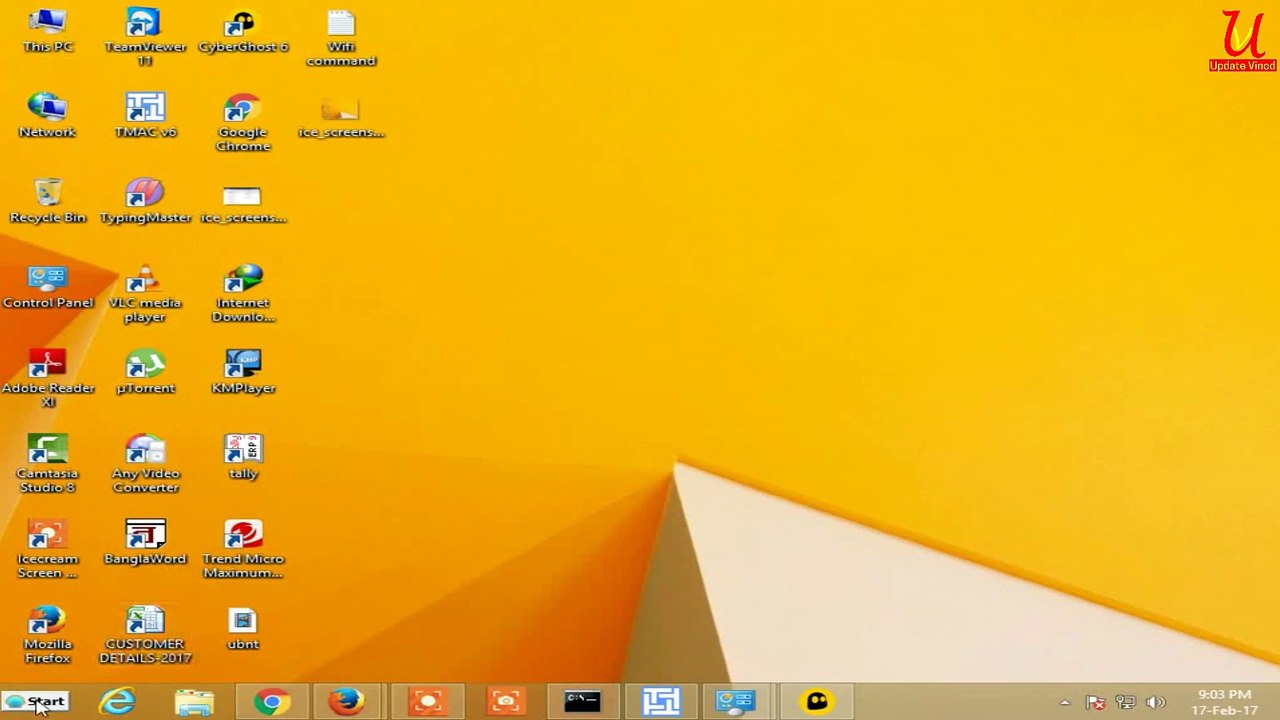Open the Start button on taskbar
Screen dimensions: 1280x720
tap(35, 702)
